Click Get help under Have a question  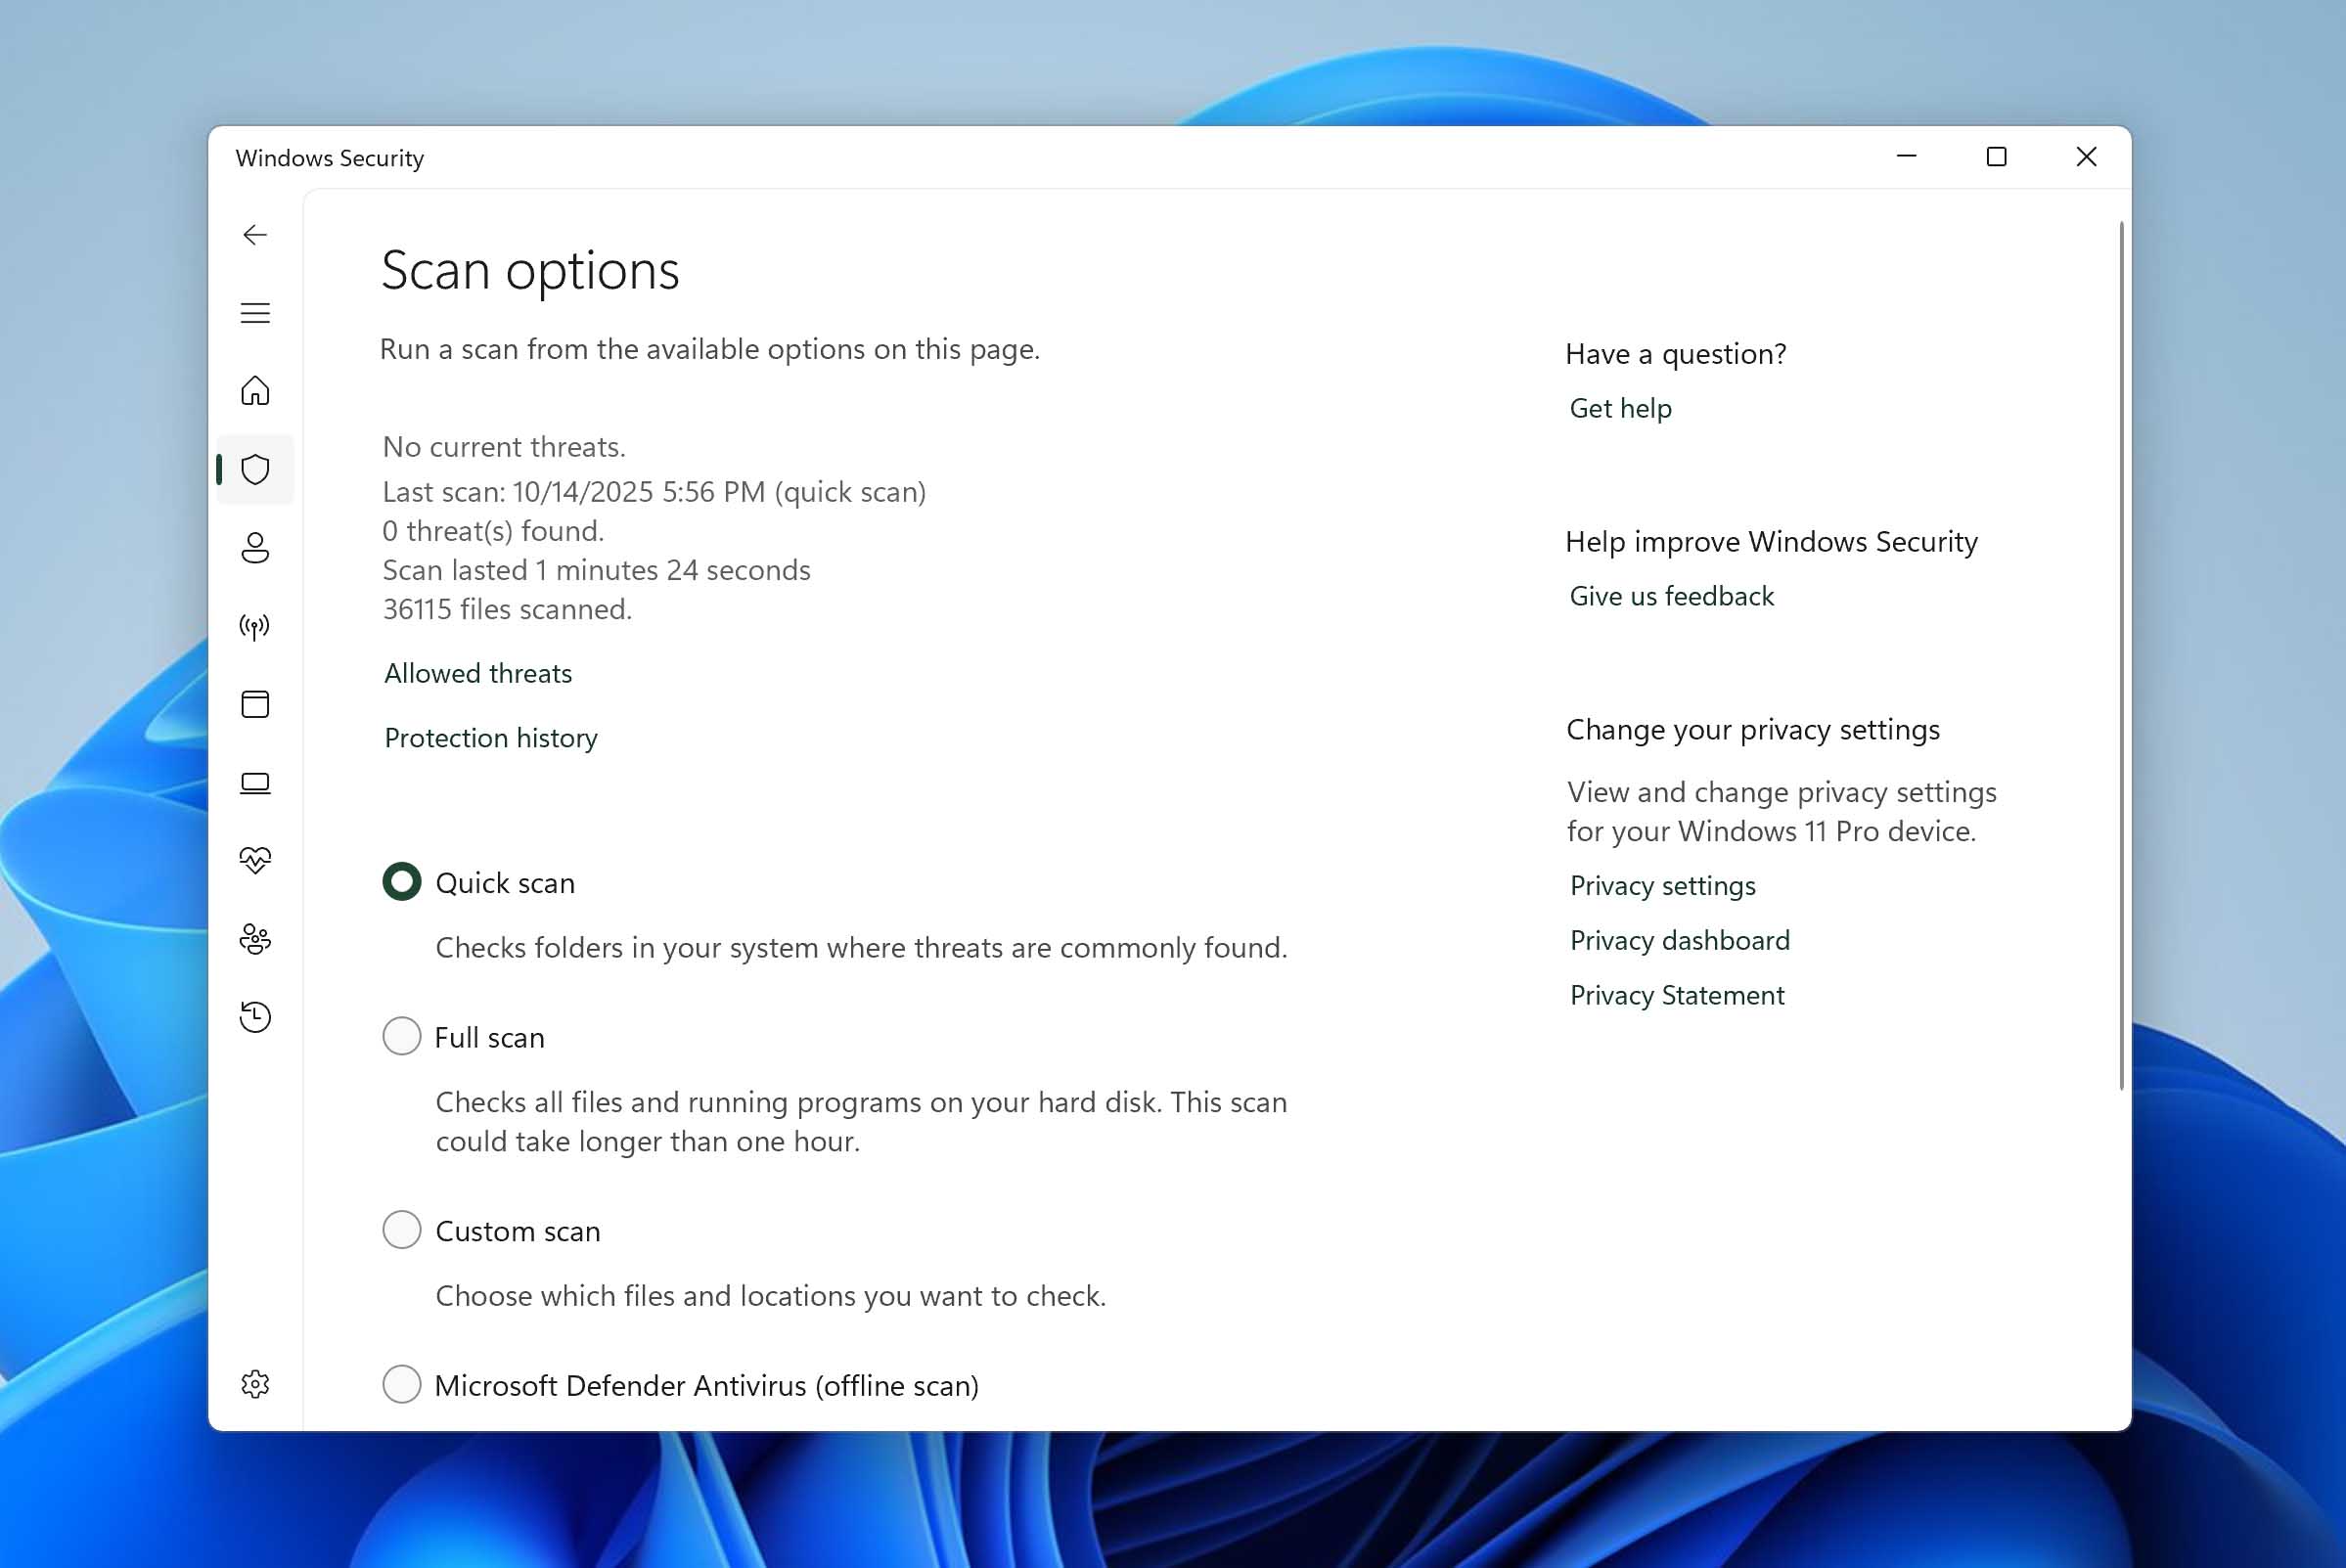[1620, 408]
